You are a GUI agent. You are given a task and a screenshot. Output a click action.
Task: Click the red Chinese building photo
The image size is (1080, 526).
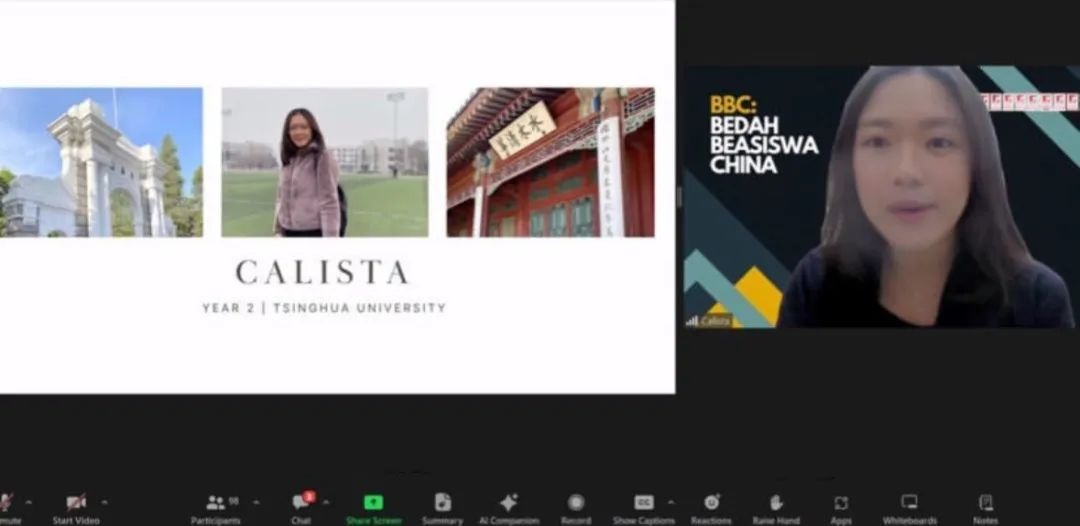[x=551, y=162]
